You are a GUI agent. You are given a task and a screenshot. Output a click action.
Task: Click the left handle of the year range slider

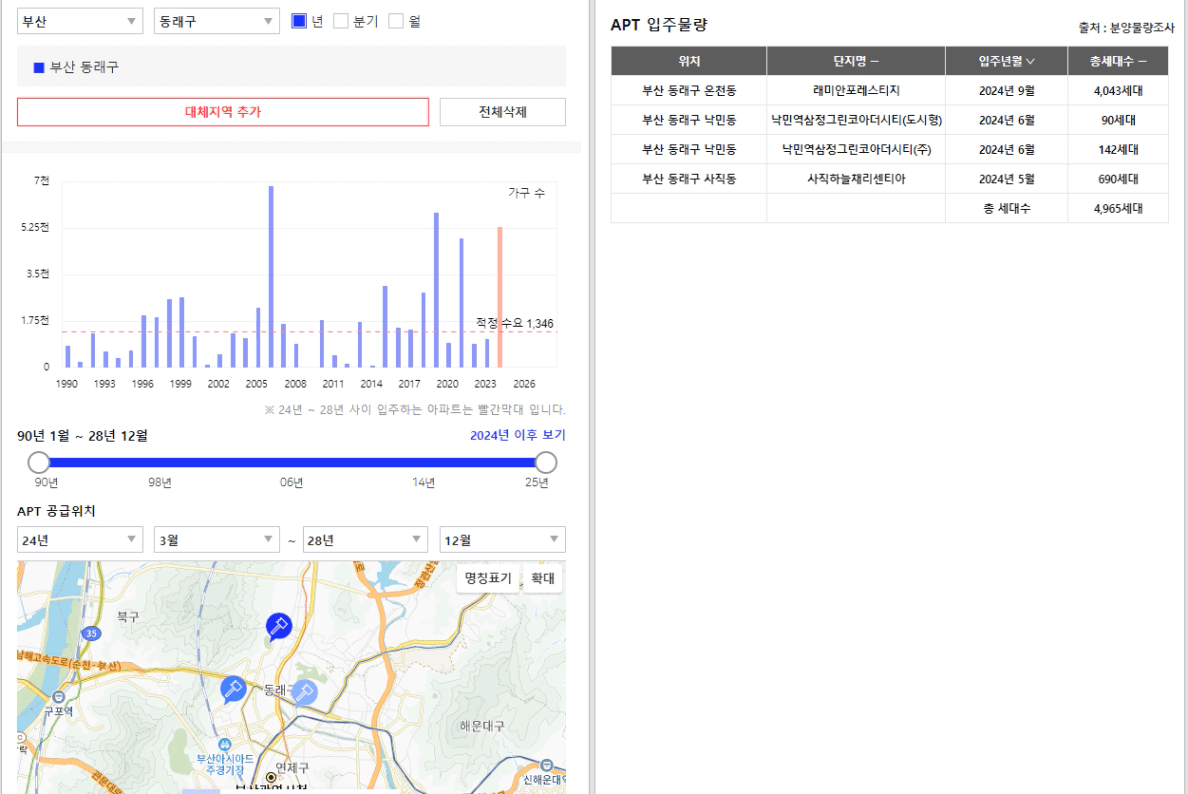(39, 462)
